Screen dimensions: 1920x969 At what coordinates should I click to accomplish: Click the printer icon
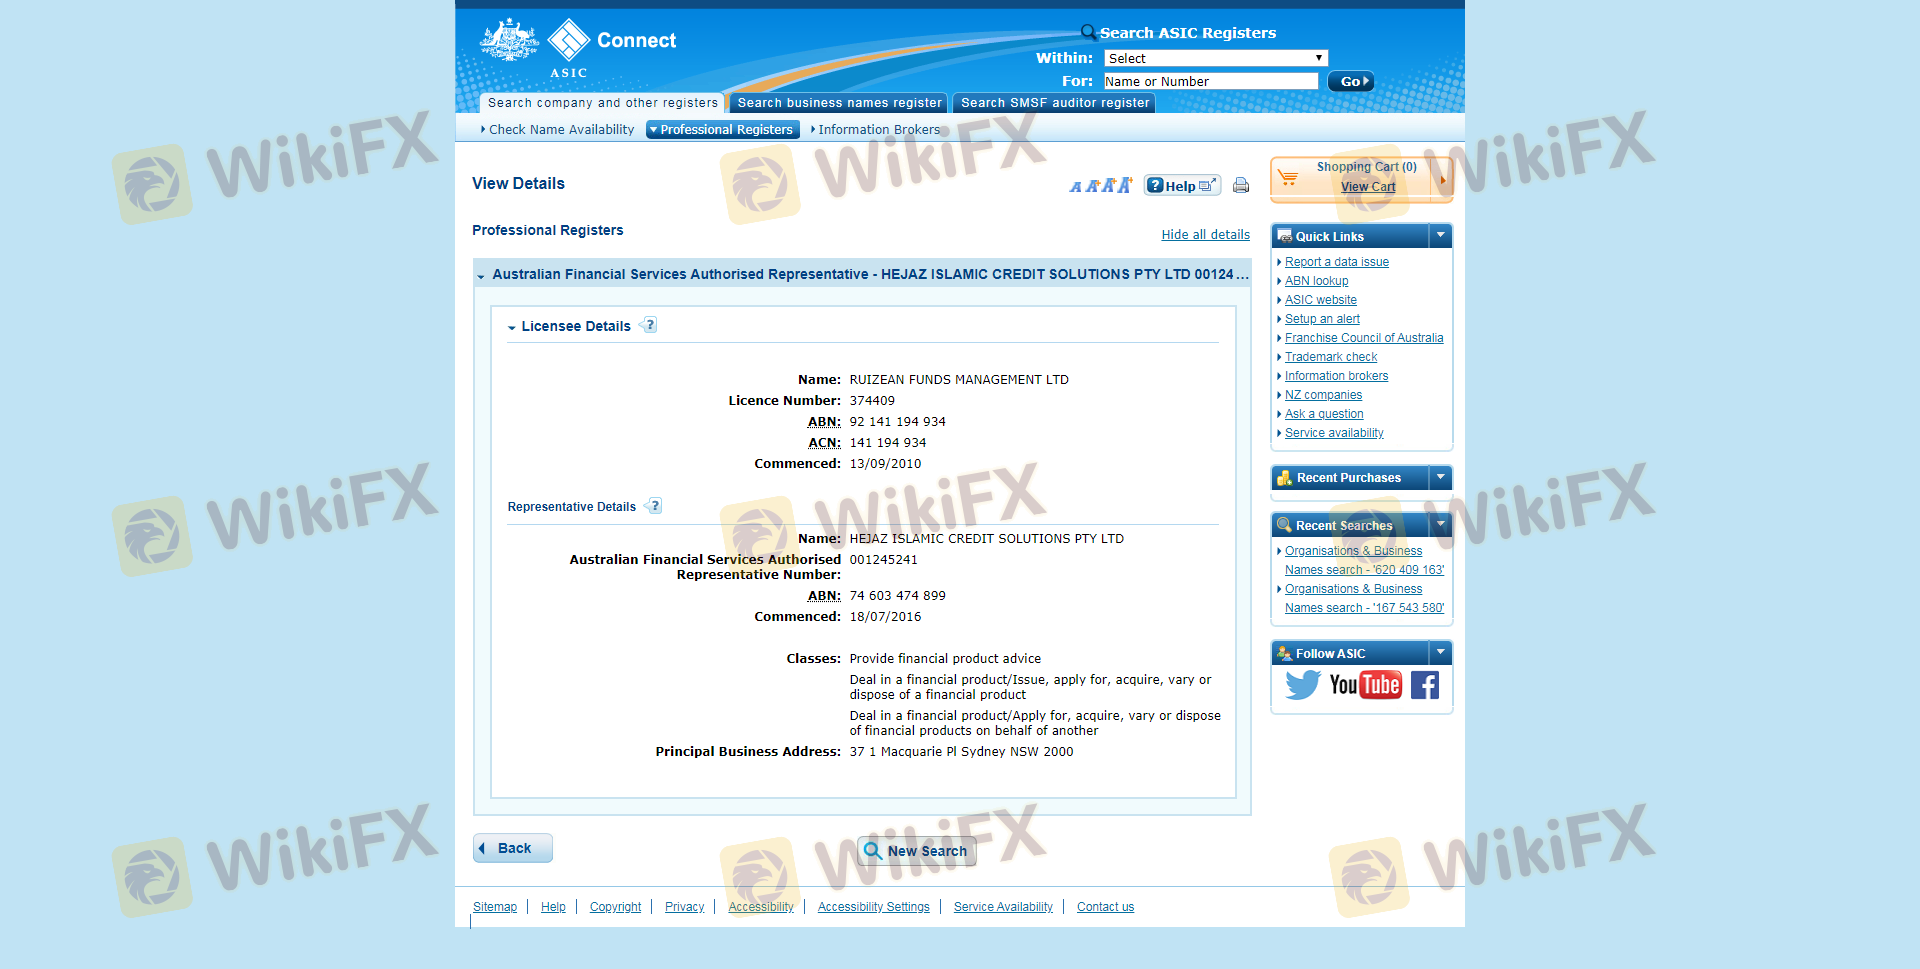pos(1241,185)
